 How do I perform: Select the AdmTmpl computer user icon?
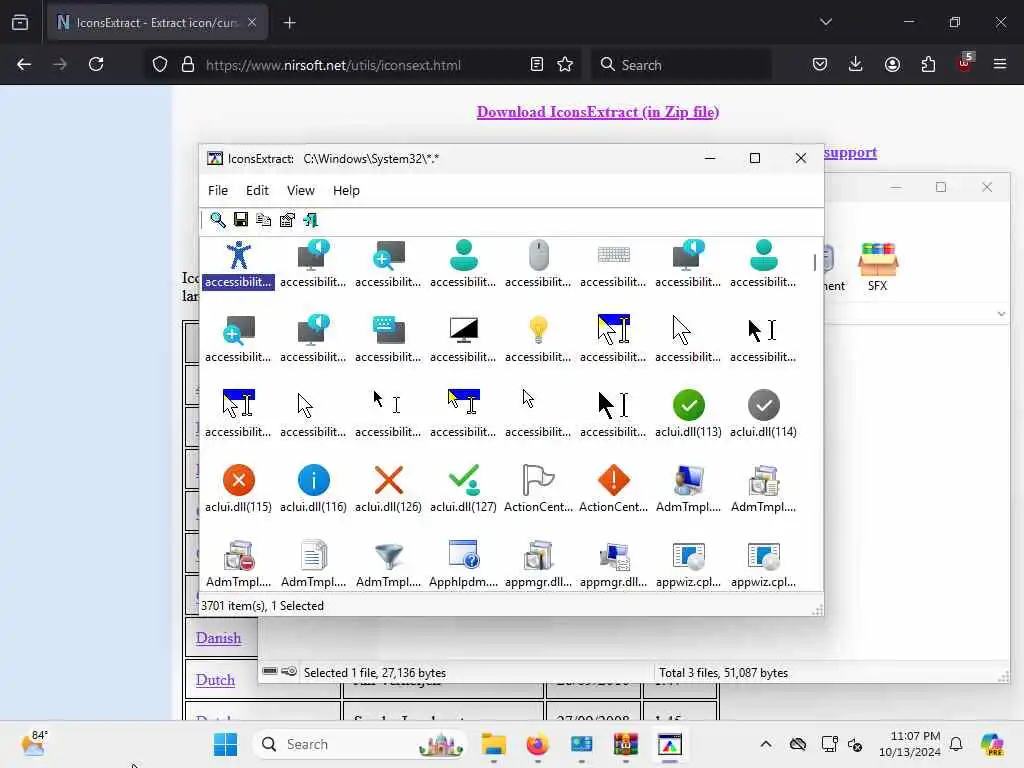click(x=688, y=480)
